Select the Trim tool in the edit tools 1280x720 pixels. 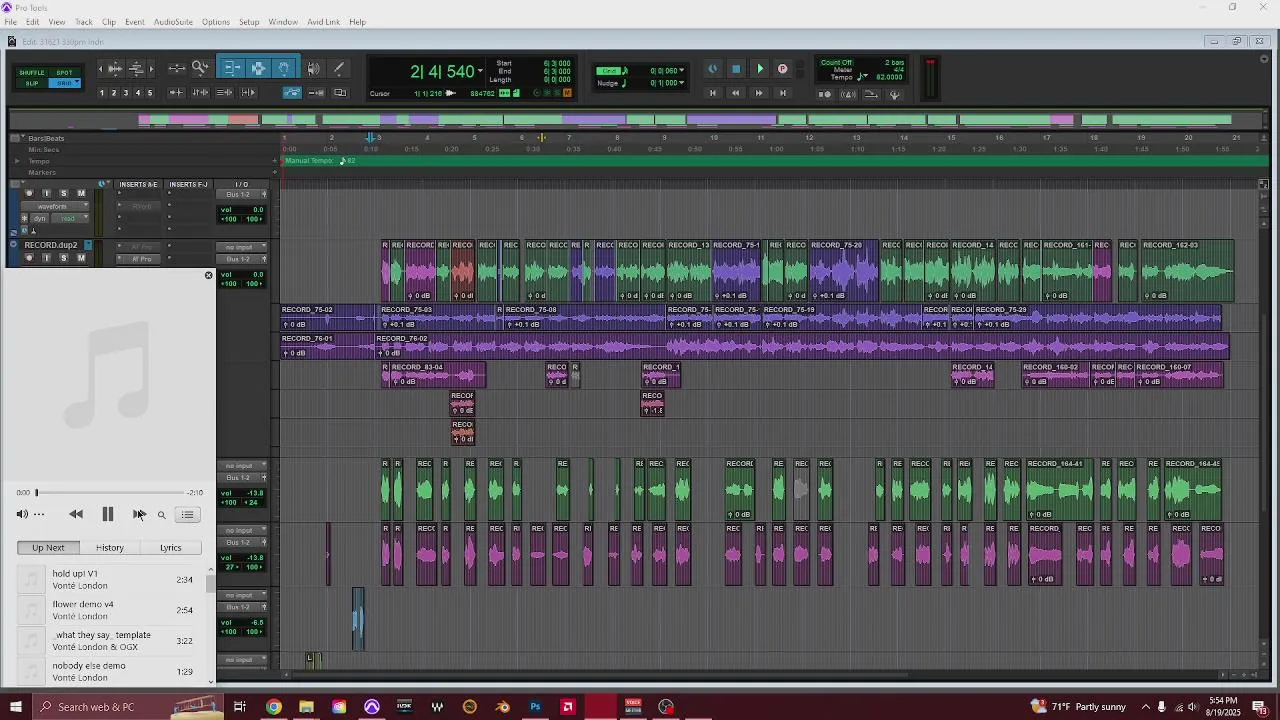231,68
